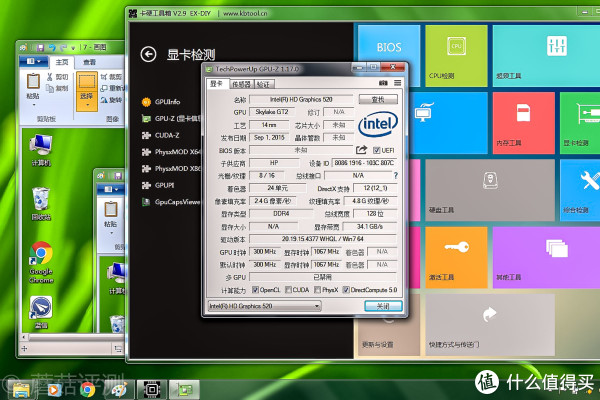Click the horizontal scrollbar in the Paint window
This screenshot has height=400, width=600.
pos(73,338)
